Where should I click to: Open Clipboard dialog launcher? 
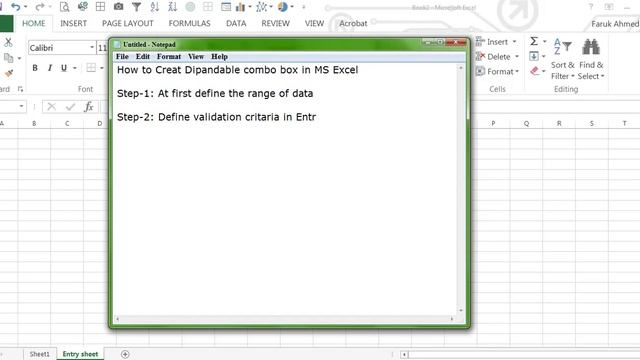pyautogui.click(x=20, y=89)
